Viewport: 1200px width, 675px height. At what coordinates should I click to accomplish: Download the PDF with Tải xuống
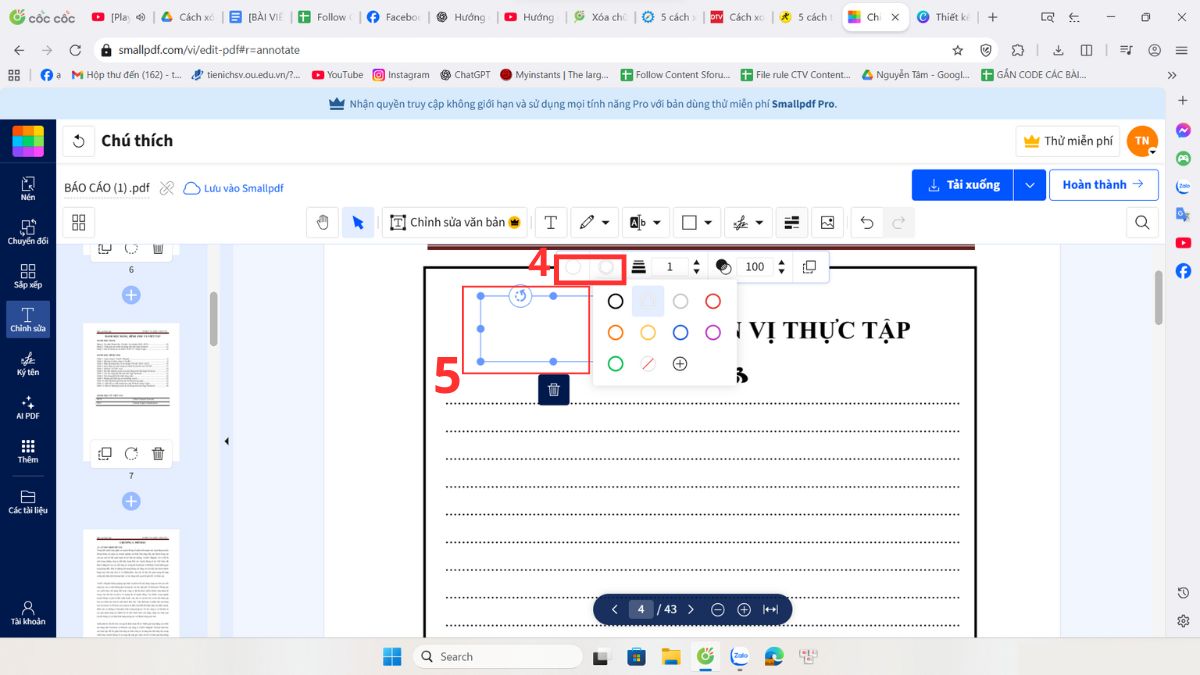(x=963, y=185)
